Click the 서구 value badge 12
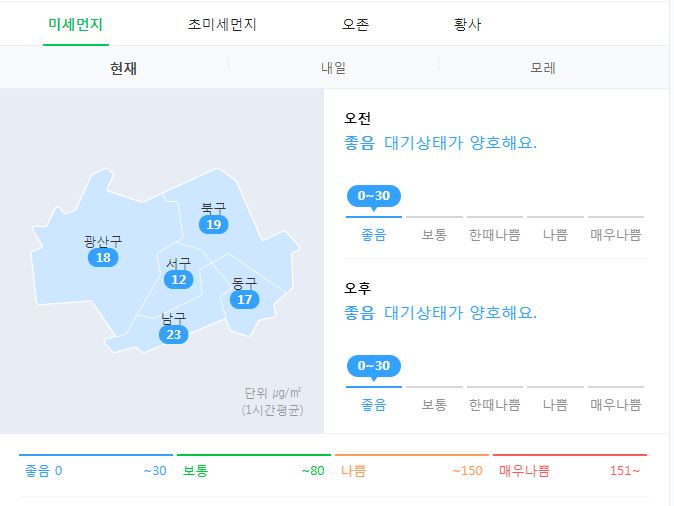Screen dimensions: 674x506 pos(179,279)
